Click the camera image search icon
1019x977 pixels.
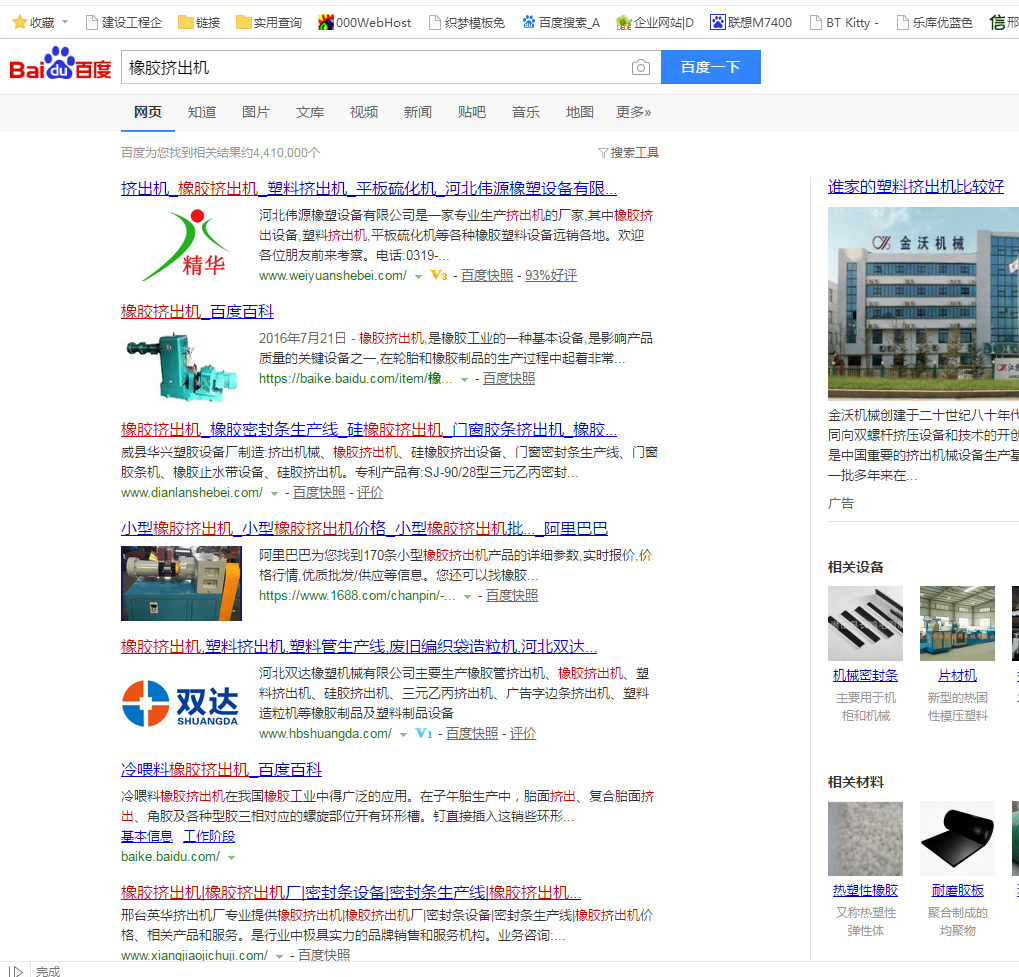(x=640, y=68)
